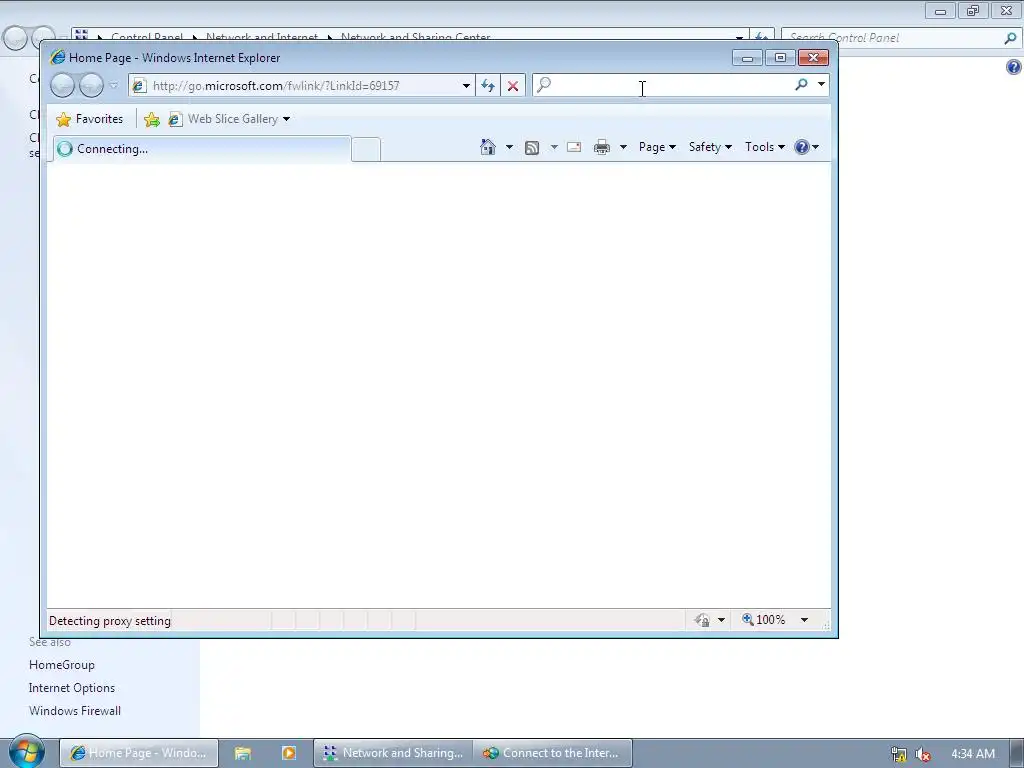Maximize the Internet Explorer window
The height and width of the screenshot is (768, 1024).
coord(780,58)
